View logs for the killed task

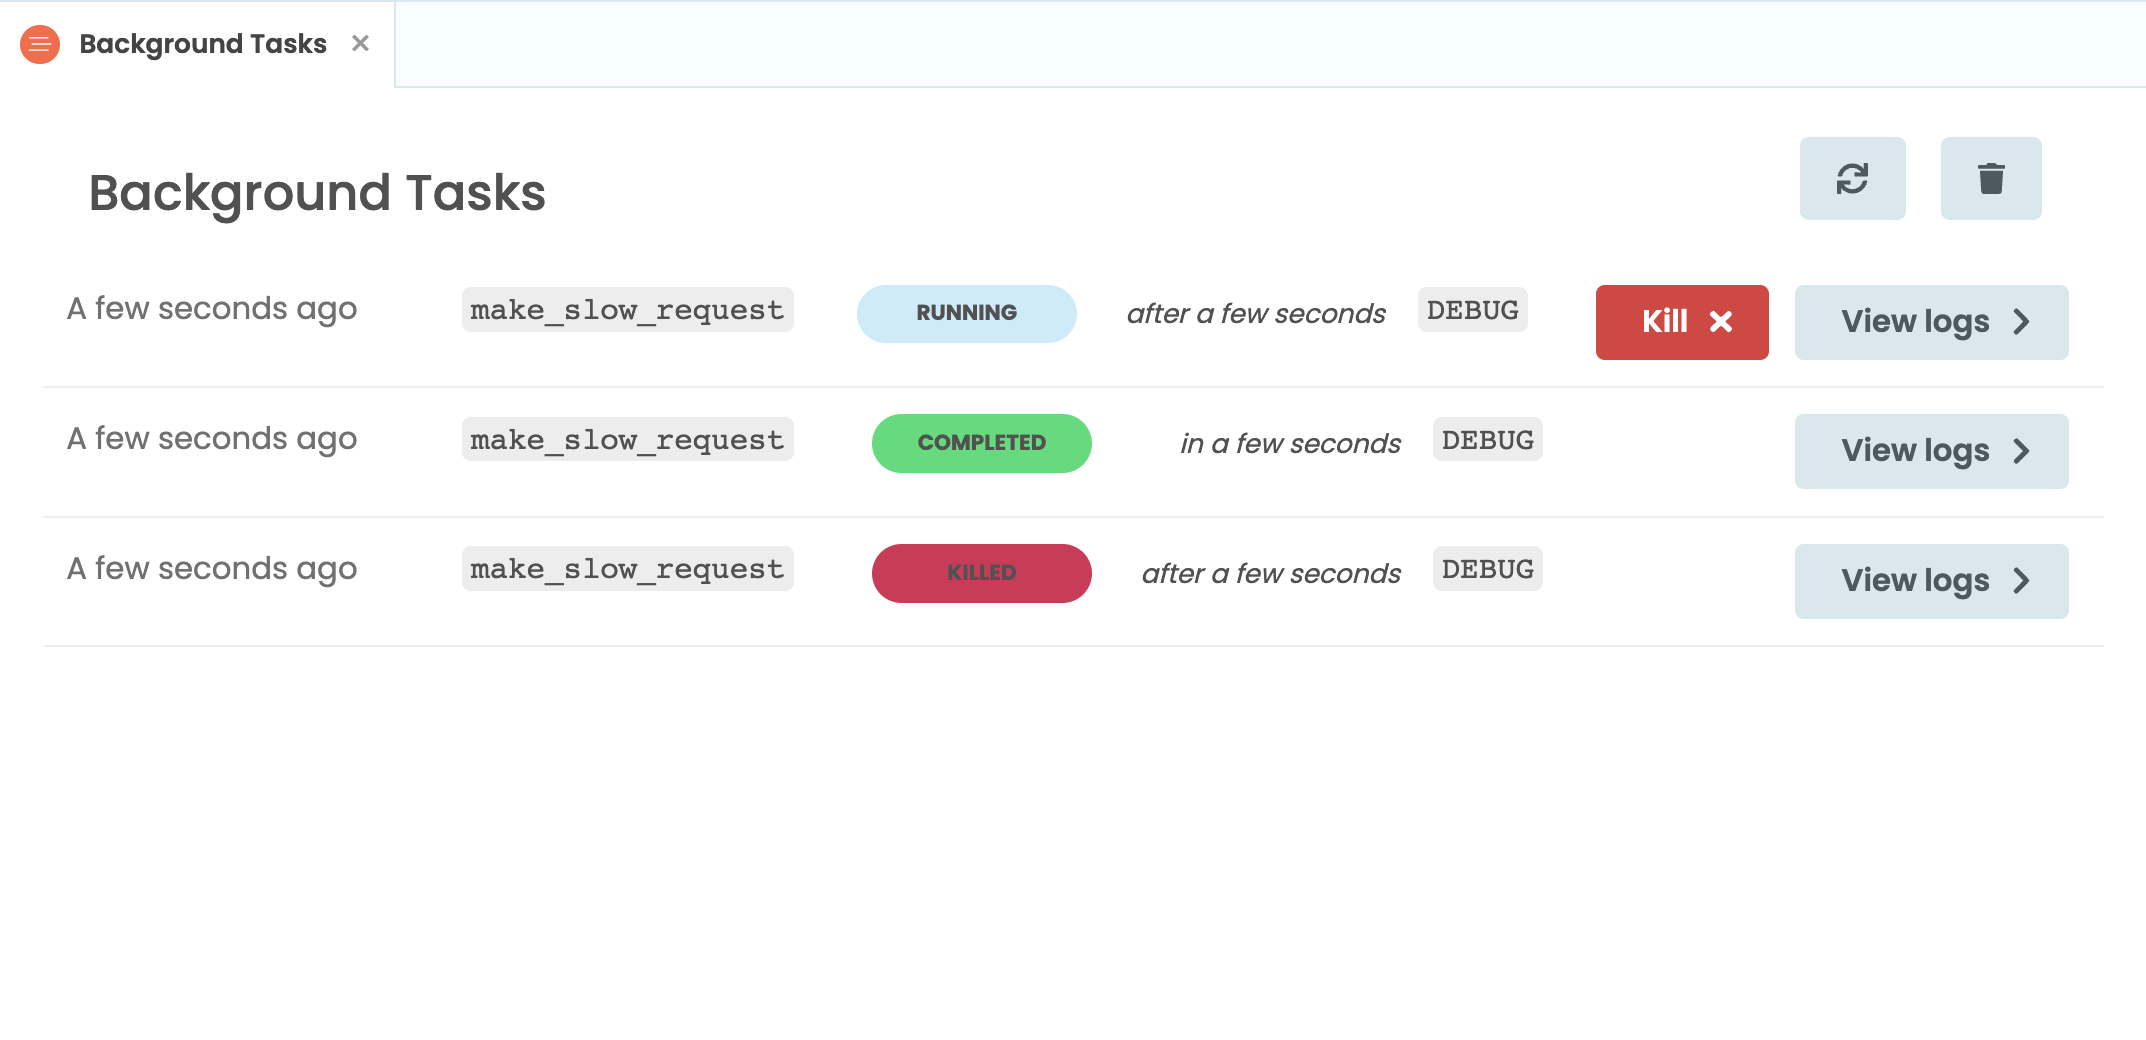click(x=1930, y=581)
